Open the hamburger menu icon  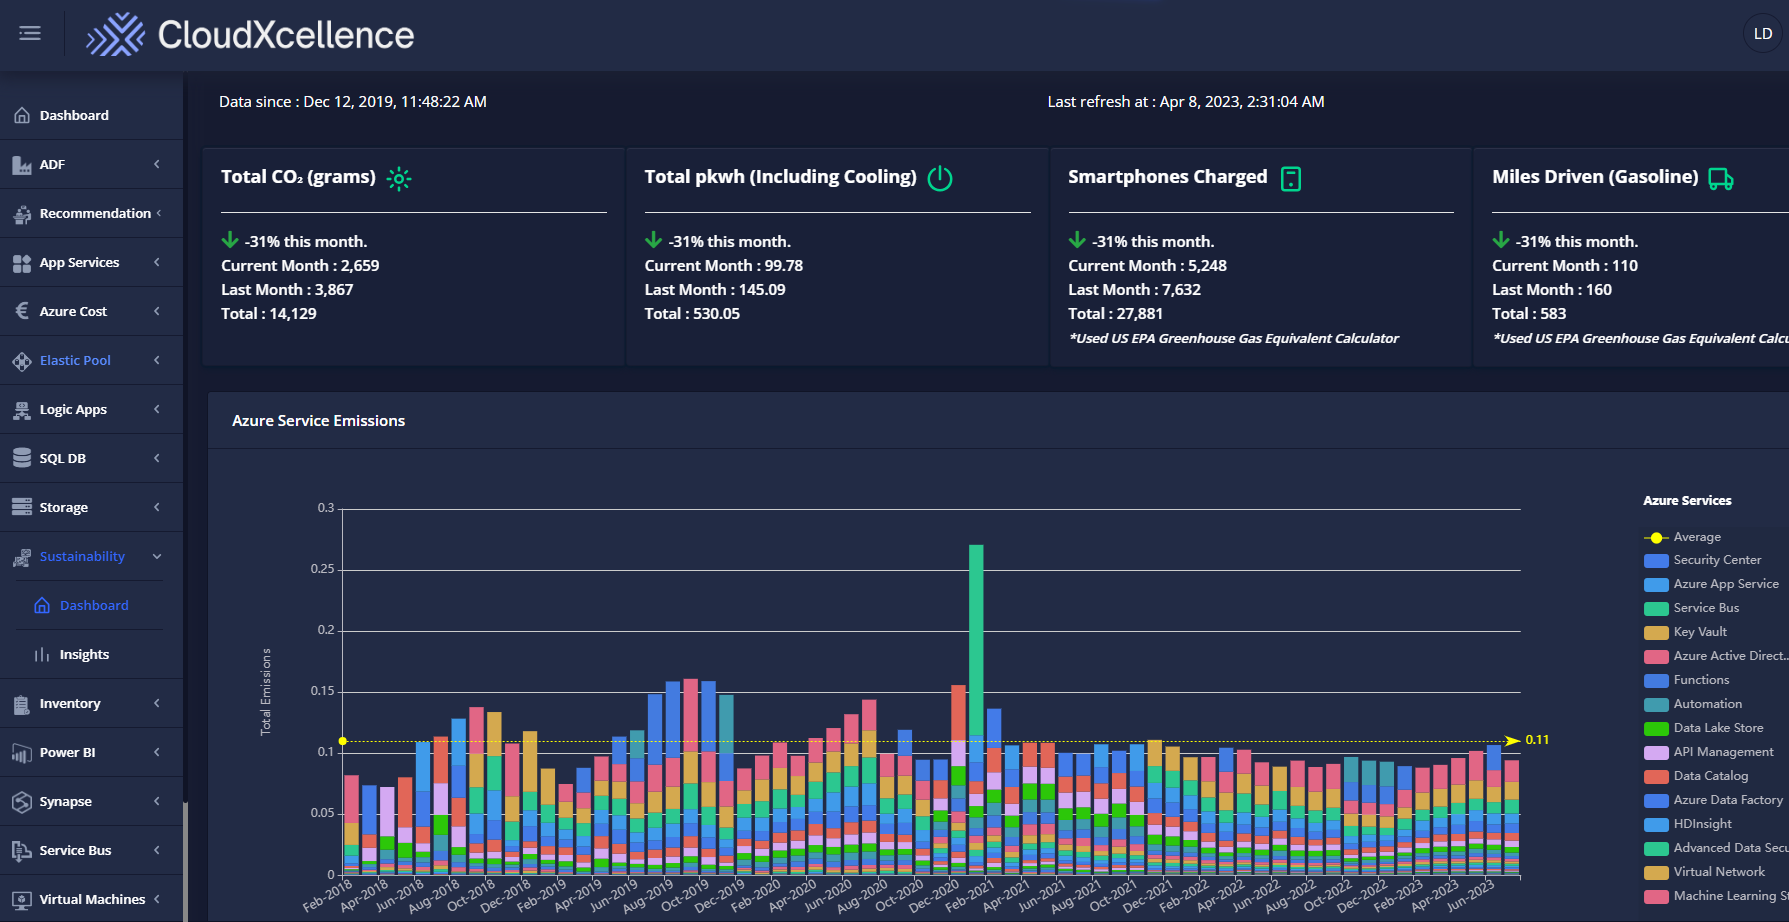coord(30,33)
